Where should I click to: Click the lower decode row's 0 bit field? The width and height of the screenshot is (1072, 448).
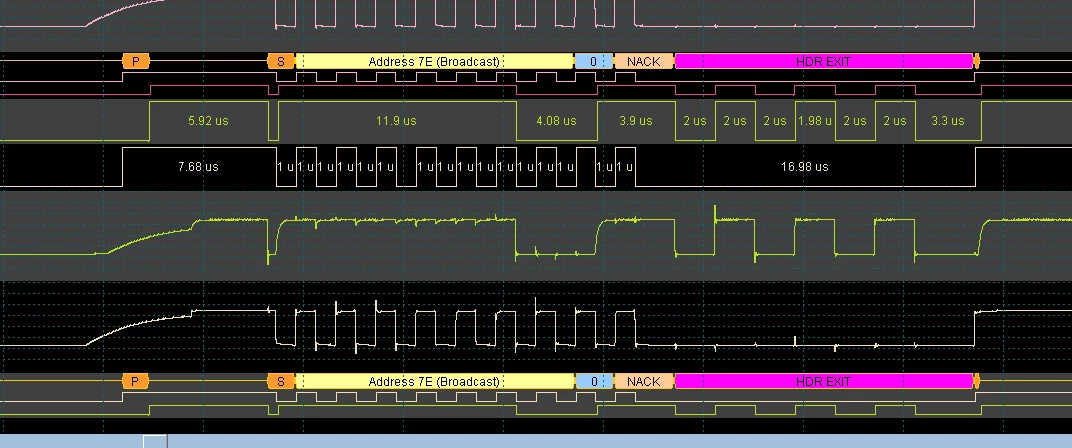point(593,382)
